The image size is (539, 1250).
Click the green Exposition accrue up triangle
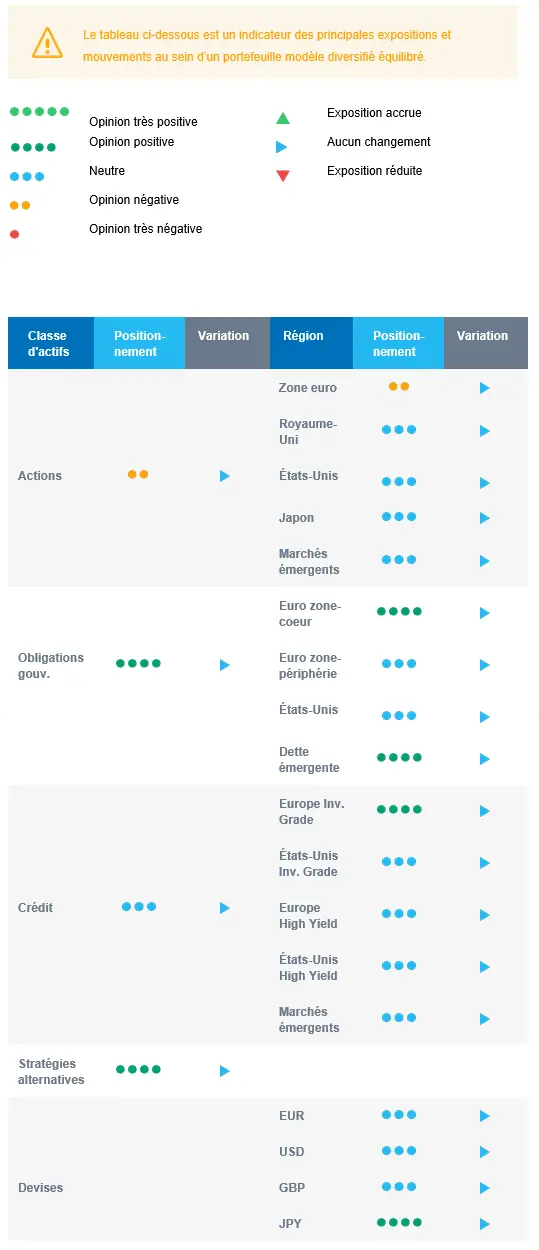[x=283, y=118]
